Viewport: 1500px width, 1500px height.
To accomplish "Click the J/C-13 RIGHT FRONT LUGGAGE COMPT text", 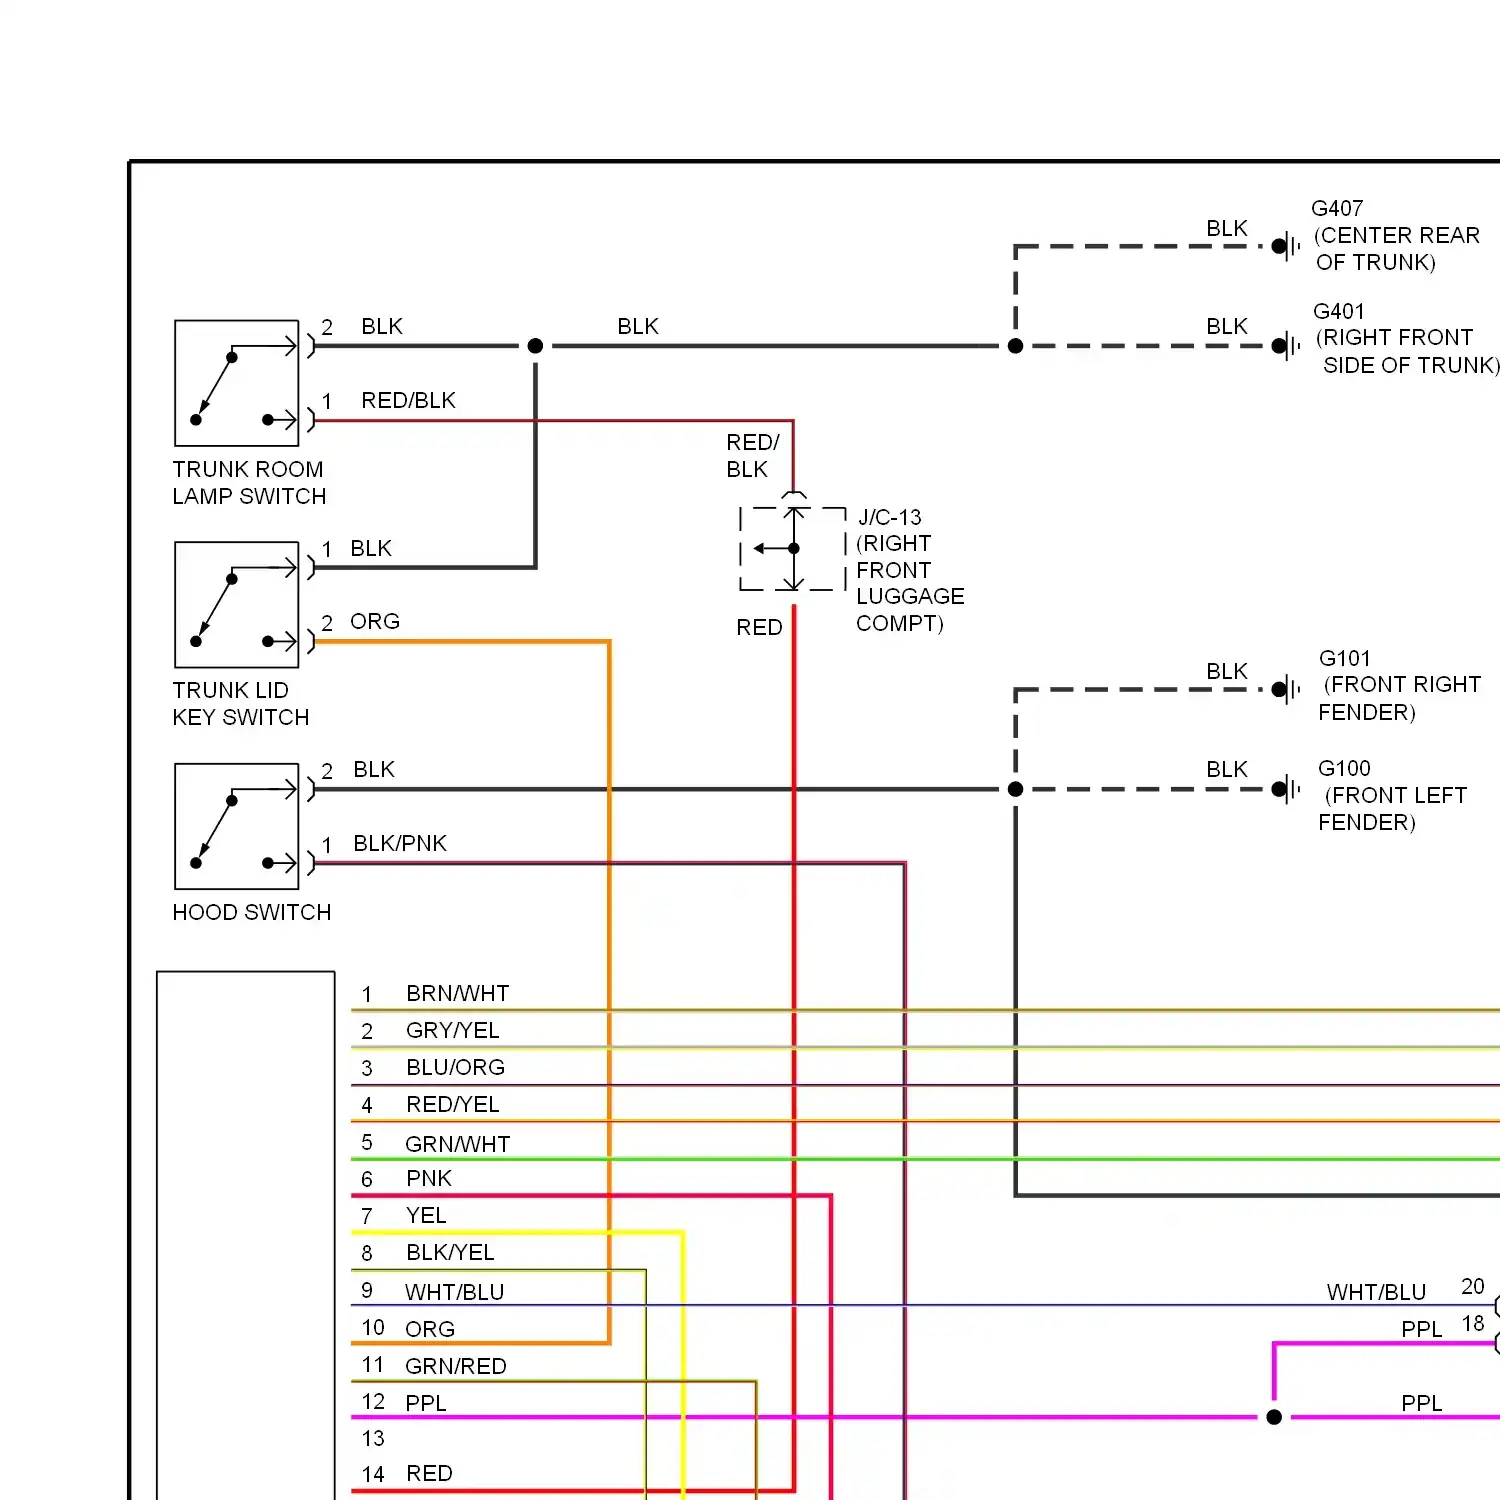I will 910,570.
